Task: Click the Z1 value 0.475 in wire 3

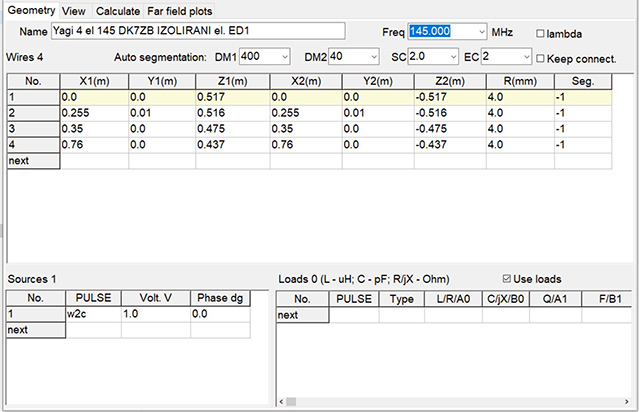Action: [233, 129]
